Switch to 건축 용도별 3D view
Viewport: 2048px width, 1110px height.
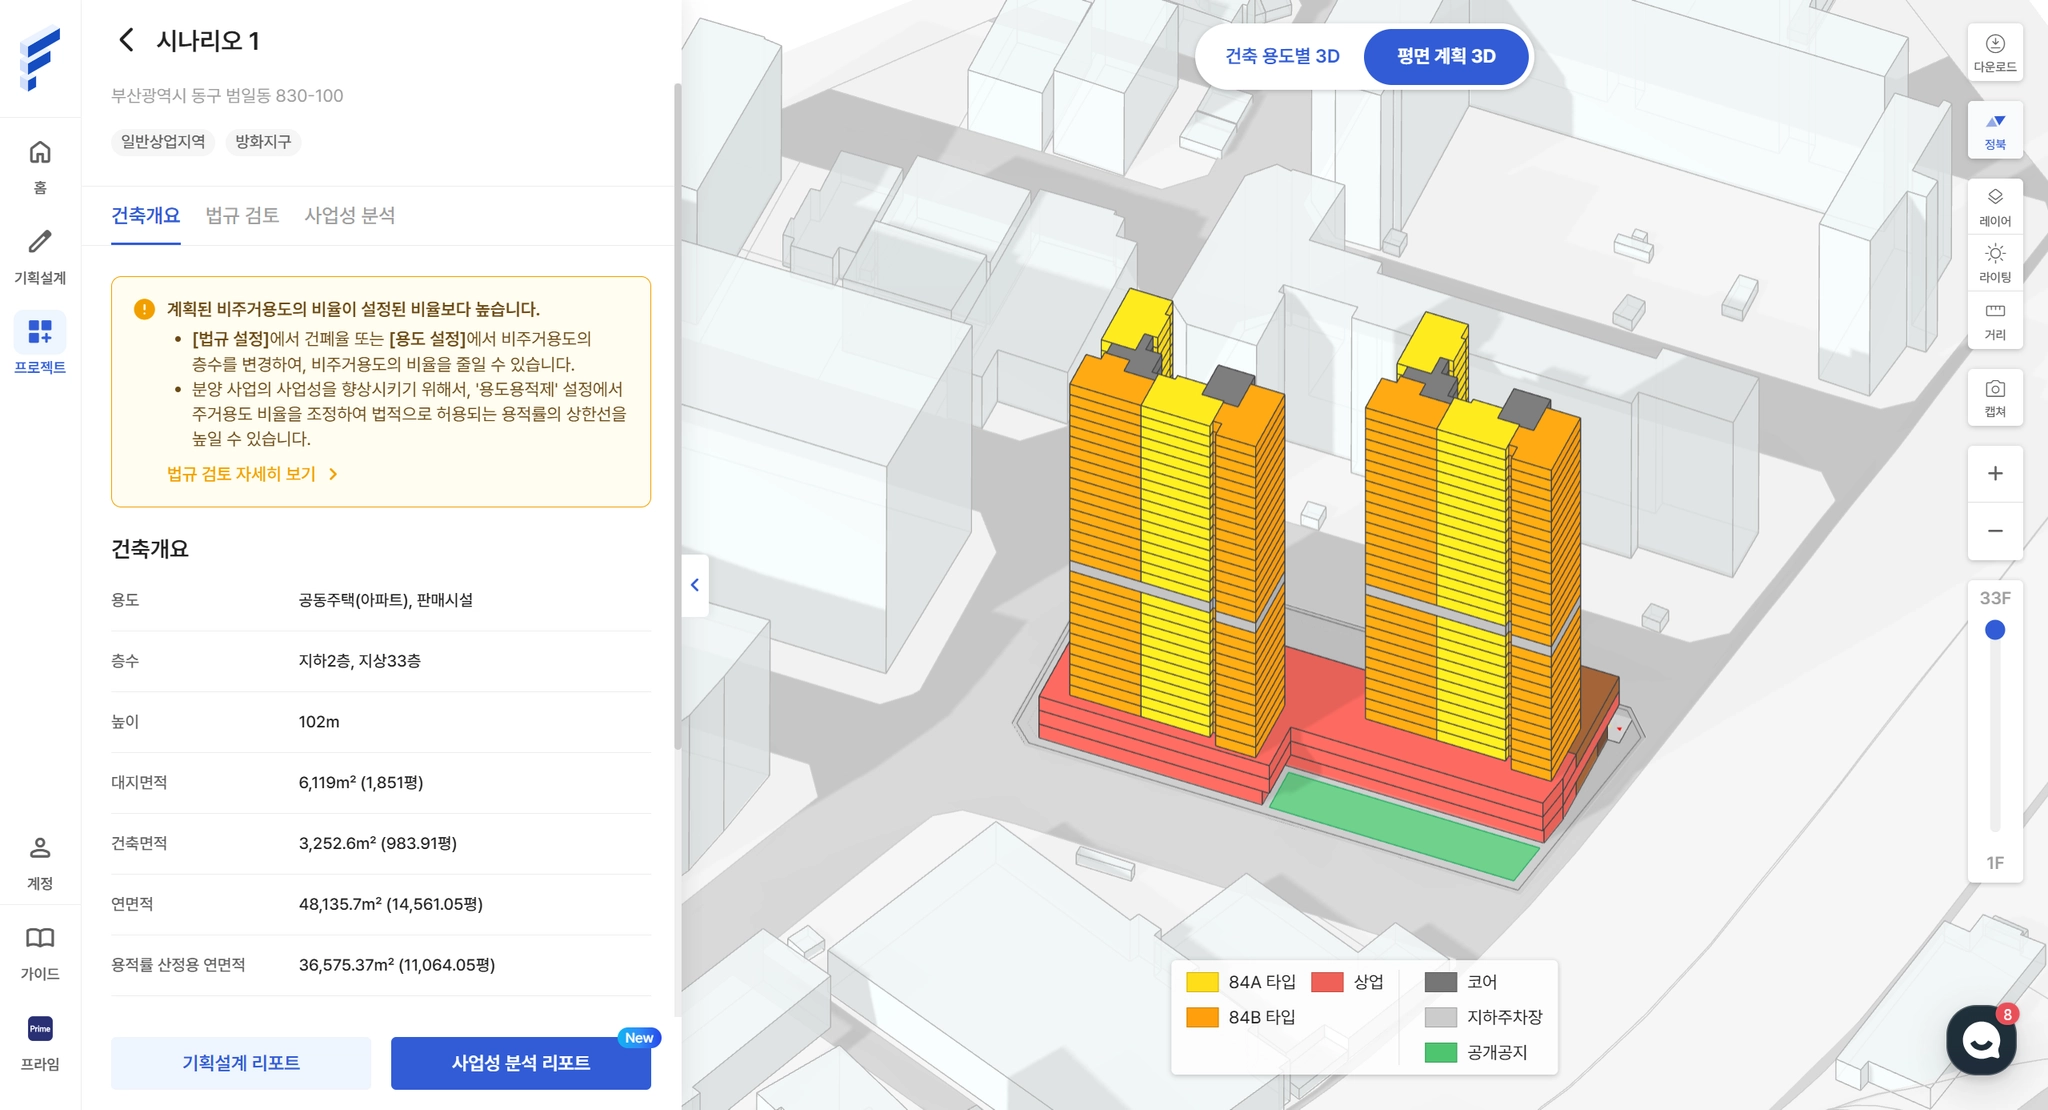[1282, 56]
